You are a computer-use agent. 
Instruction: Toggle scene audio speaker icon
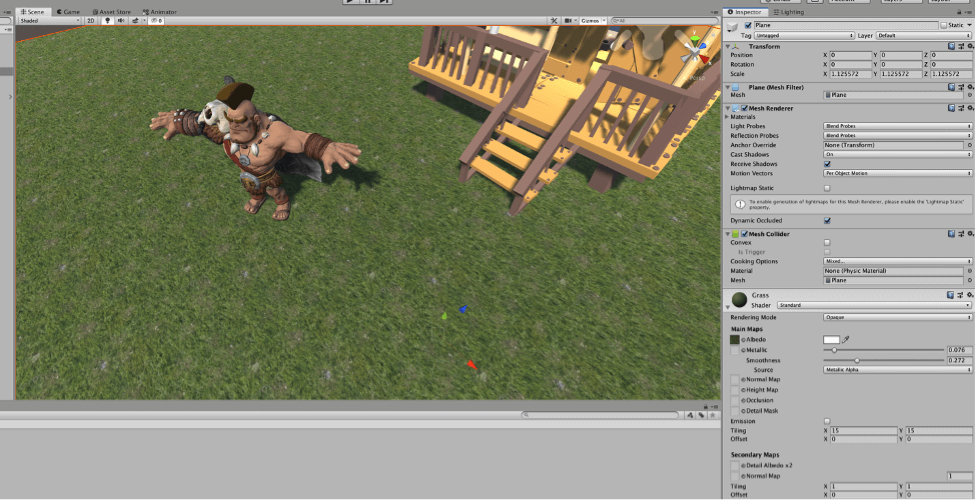point(121,21)
